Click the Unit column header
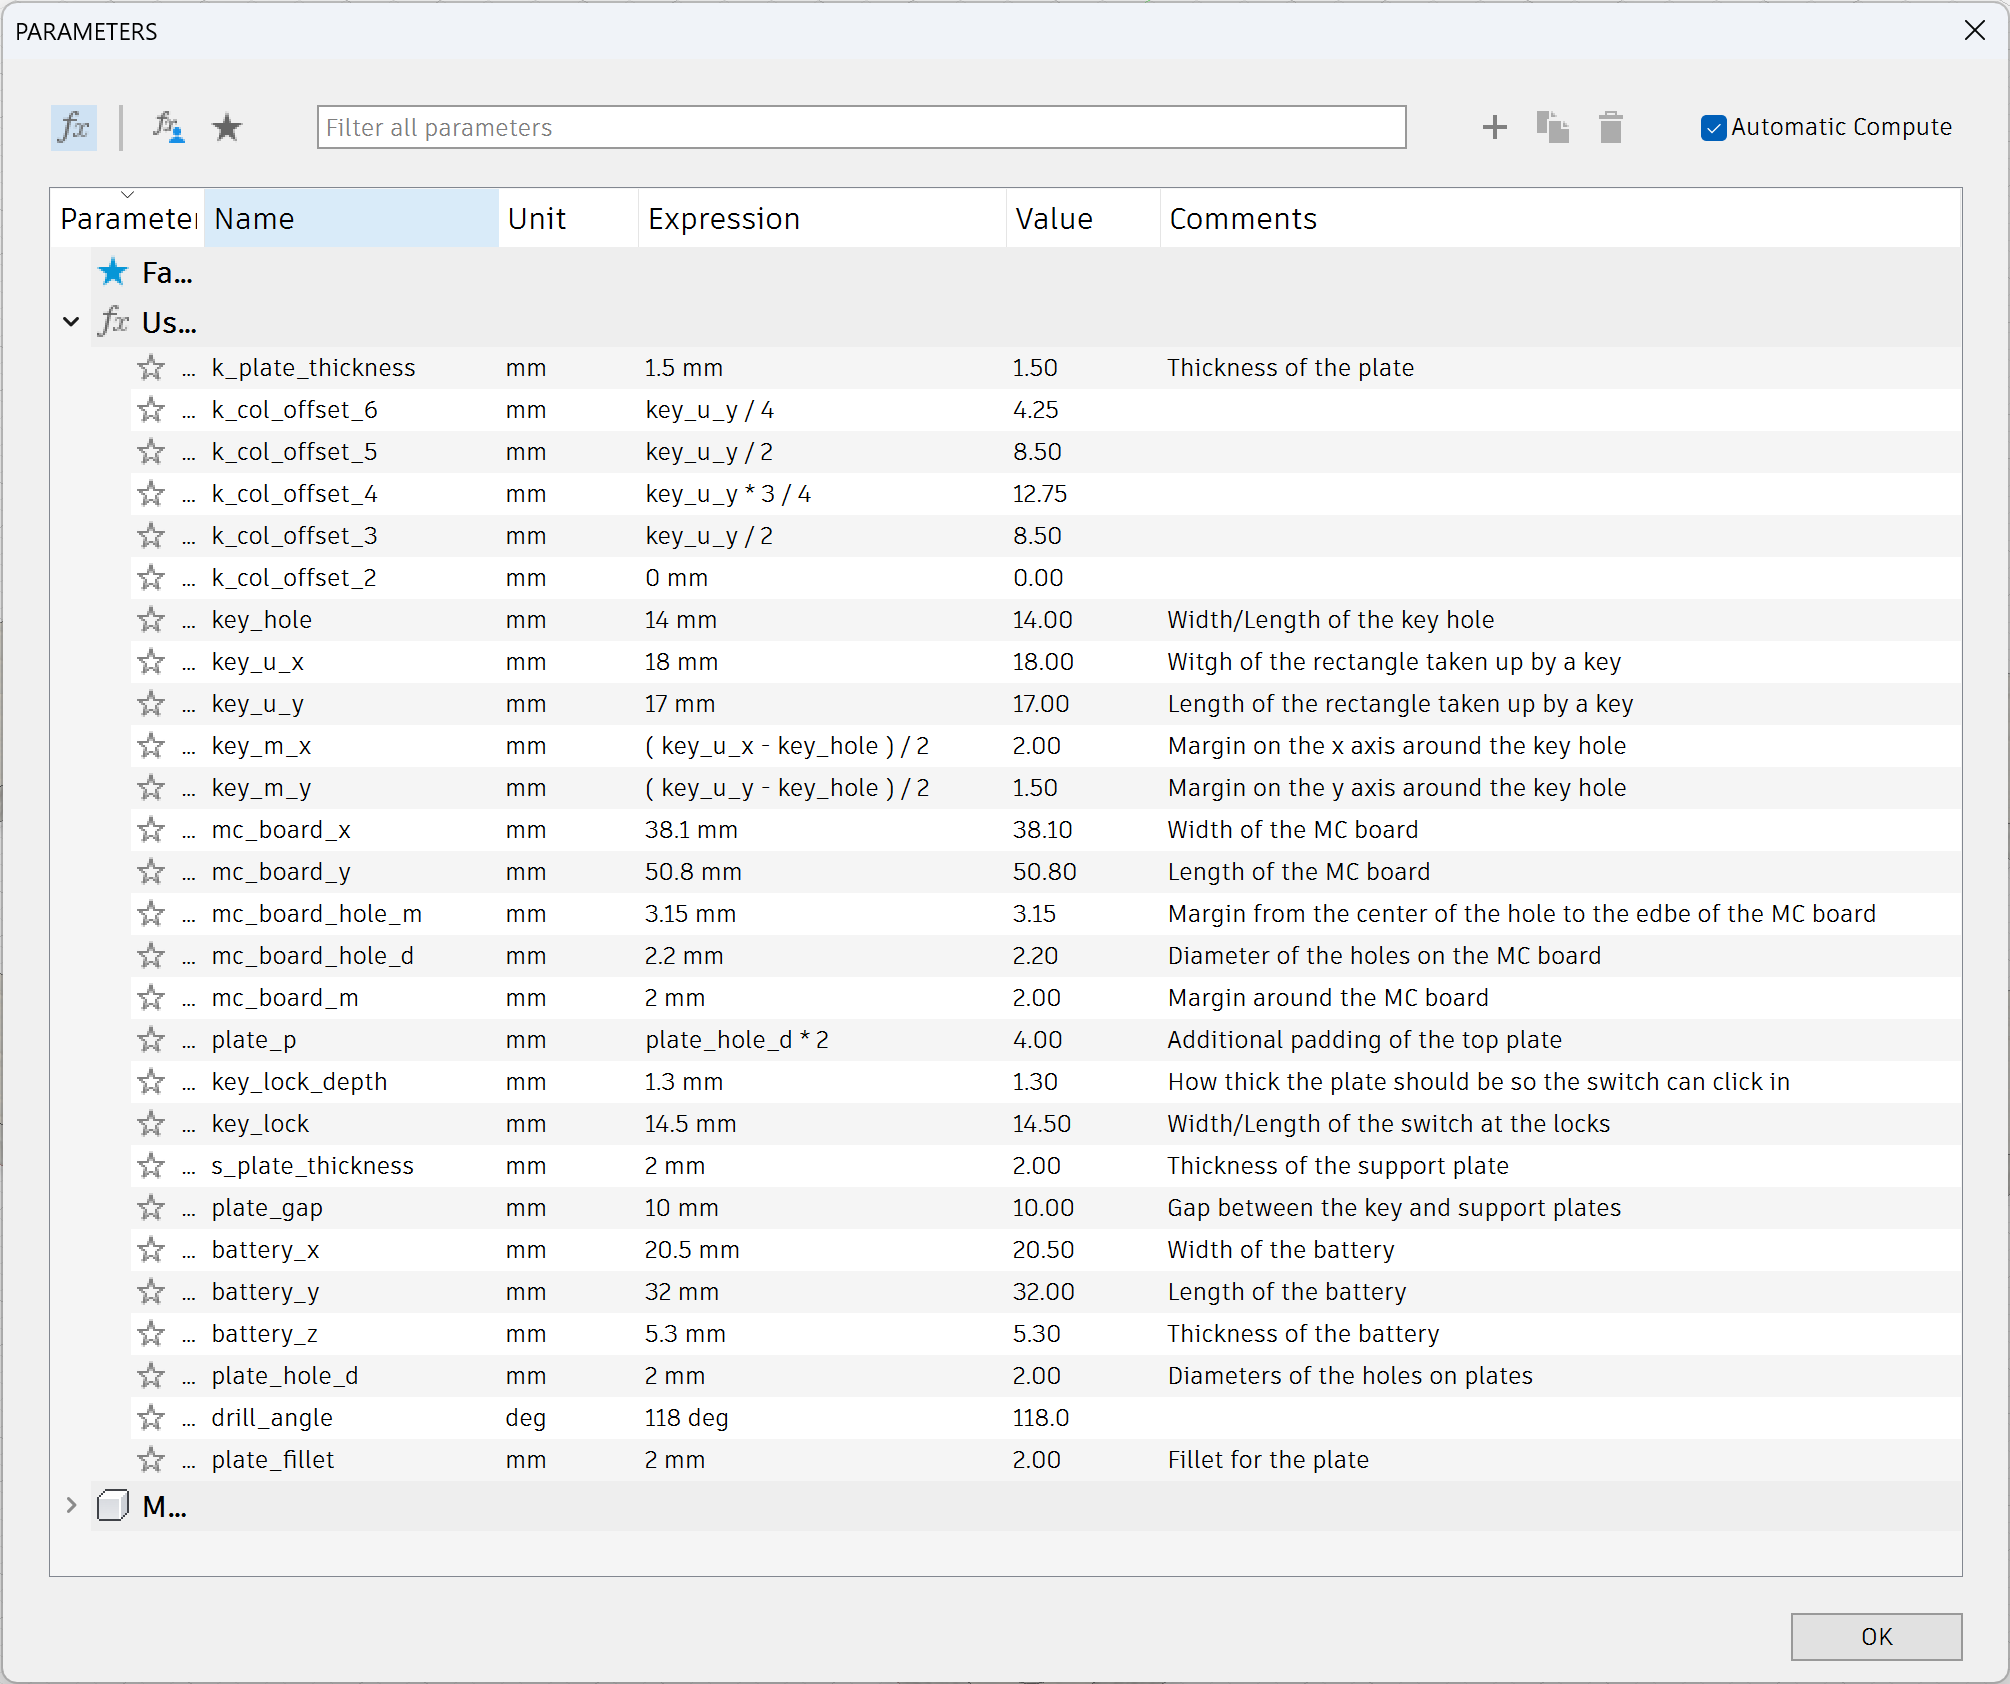Viewport: 2010px width, 1684px height. pos(568,218)
